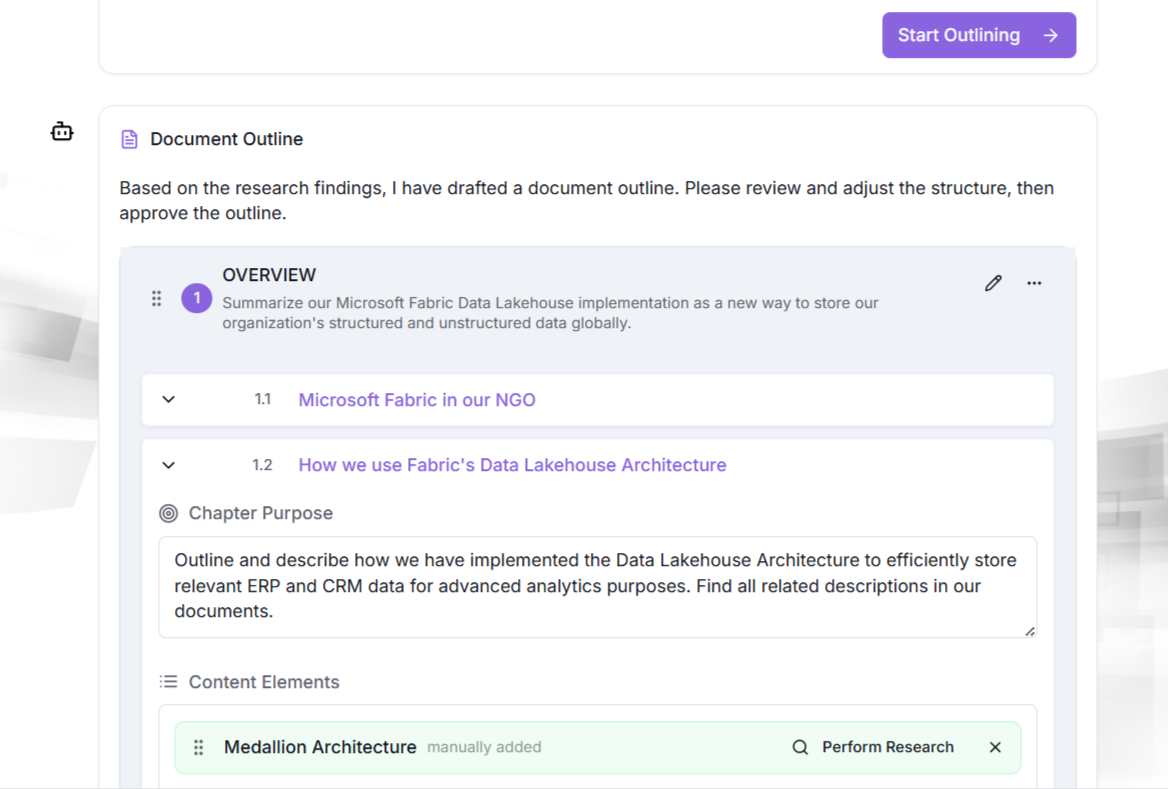The image size is (1168, 789).
Task: Open the Overview three-dot more options menu
Action: point(1034,283)
